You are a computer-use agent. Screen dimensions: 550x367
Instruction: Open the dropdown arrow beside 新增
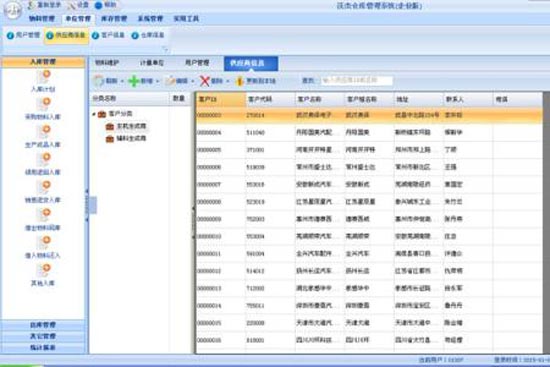[x=157, y=81]
